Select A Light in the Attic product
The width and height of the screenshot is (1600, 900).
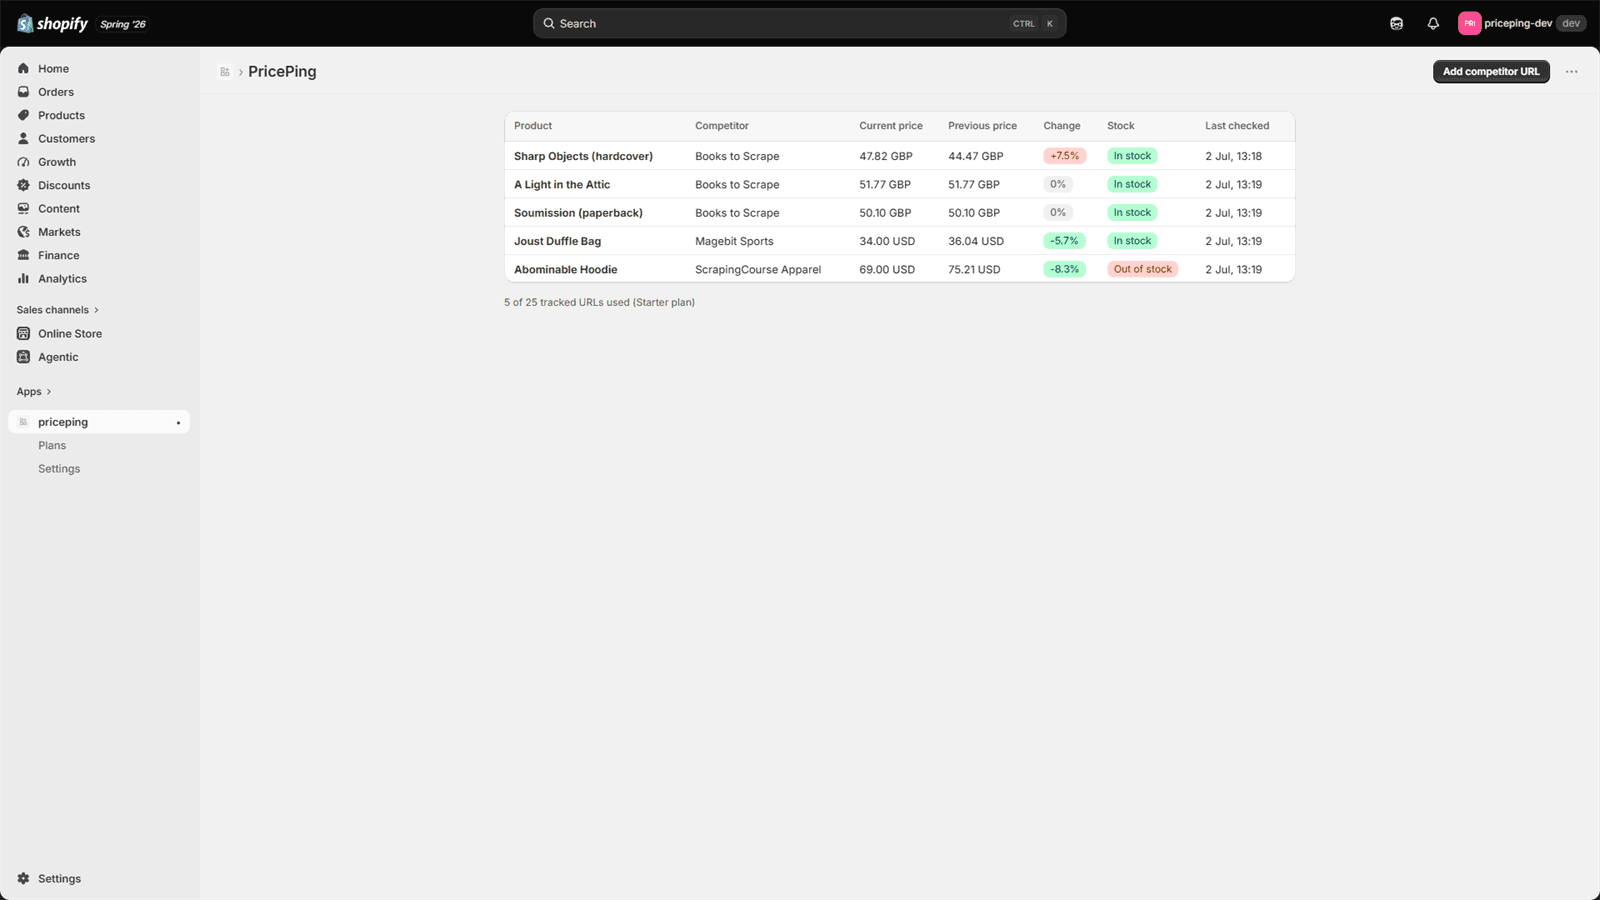(562, 185)
